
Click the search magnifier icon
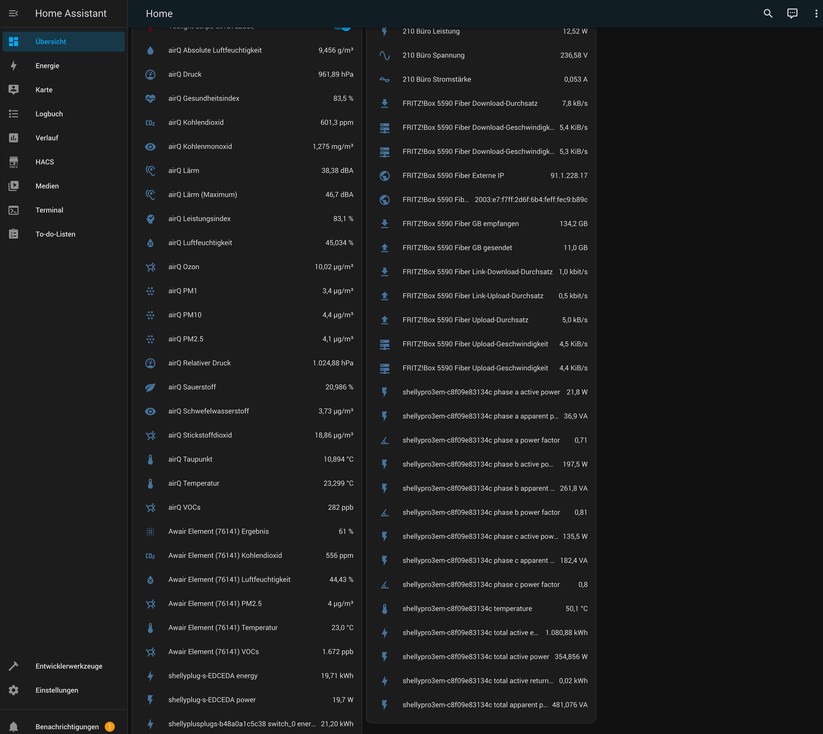pos(767,13)
